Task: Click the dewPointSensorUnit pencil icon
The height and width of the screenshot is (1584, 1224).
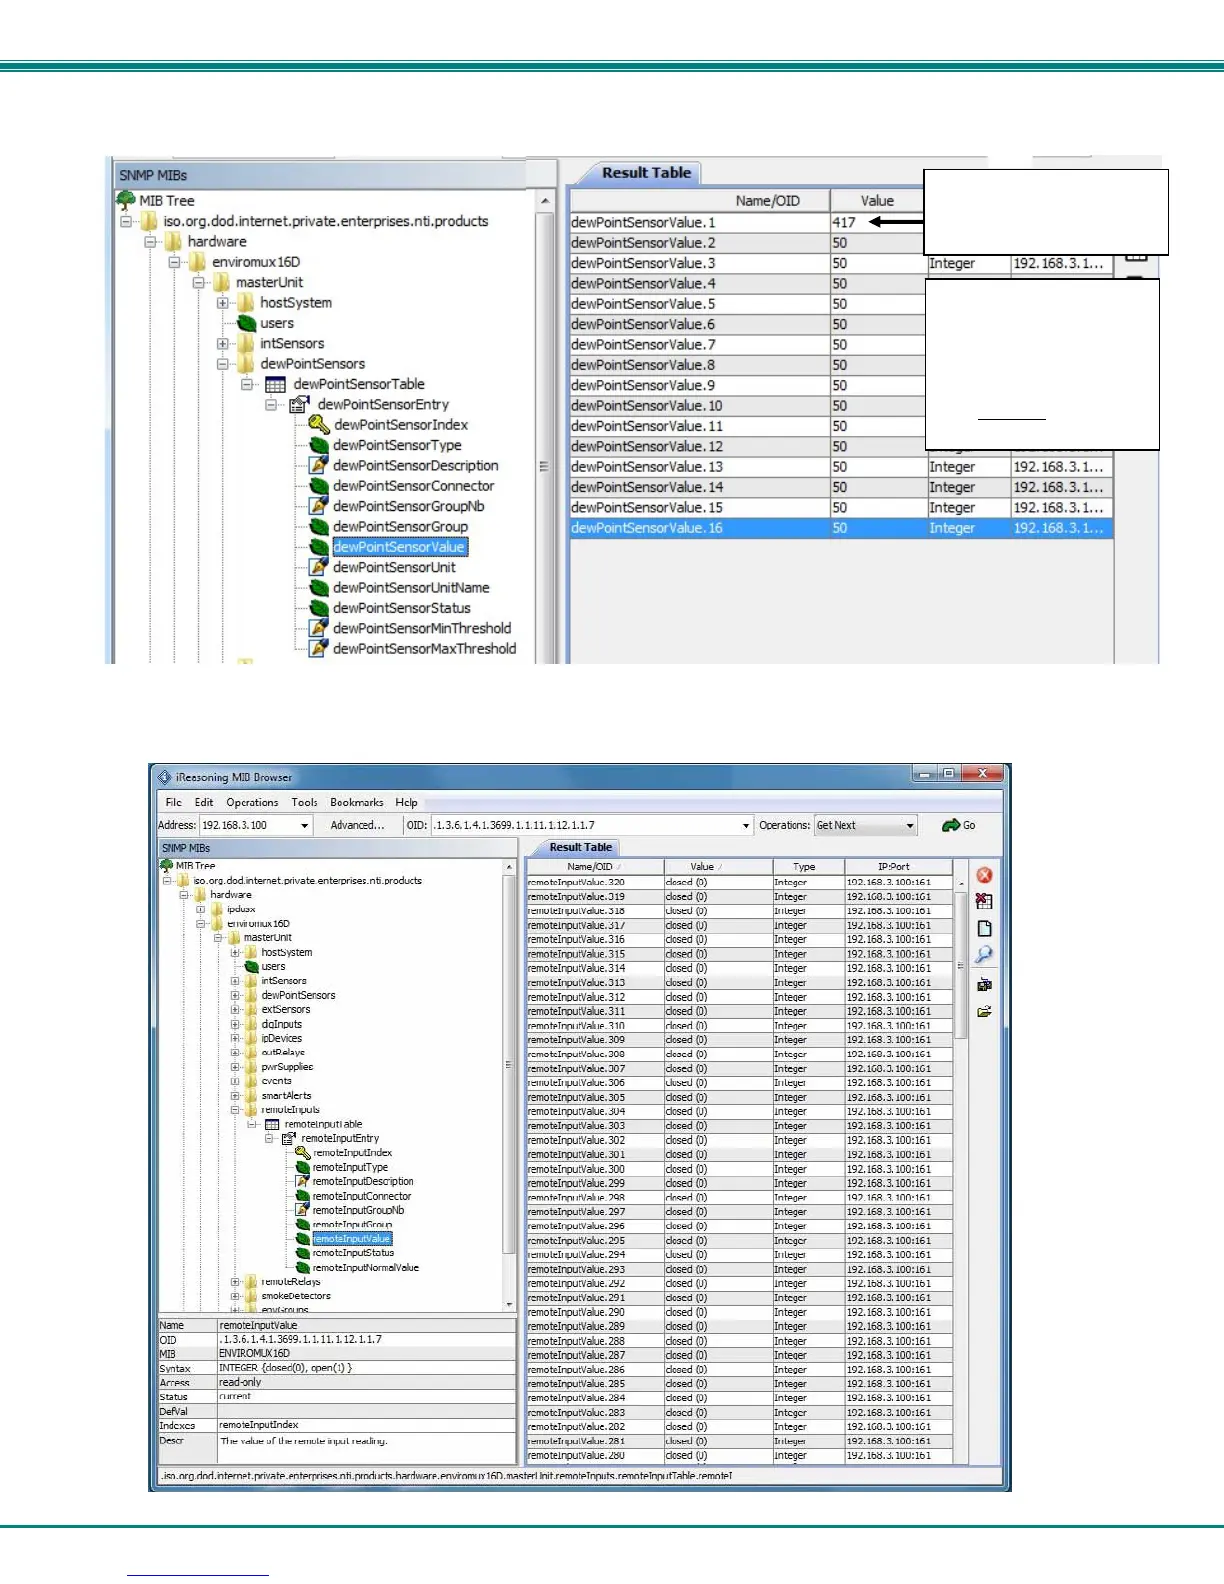Action: click(319, 567)
